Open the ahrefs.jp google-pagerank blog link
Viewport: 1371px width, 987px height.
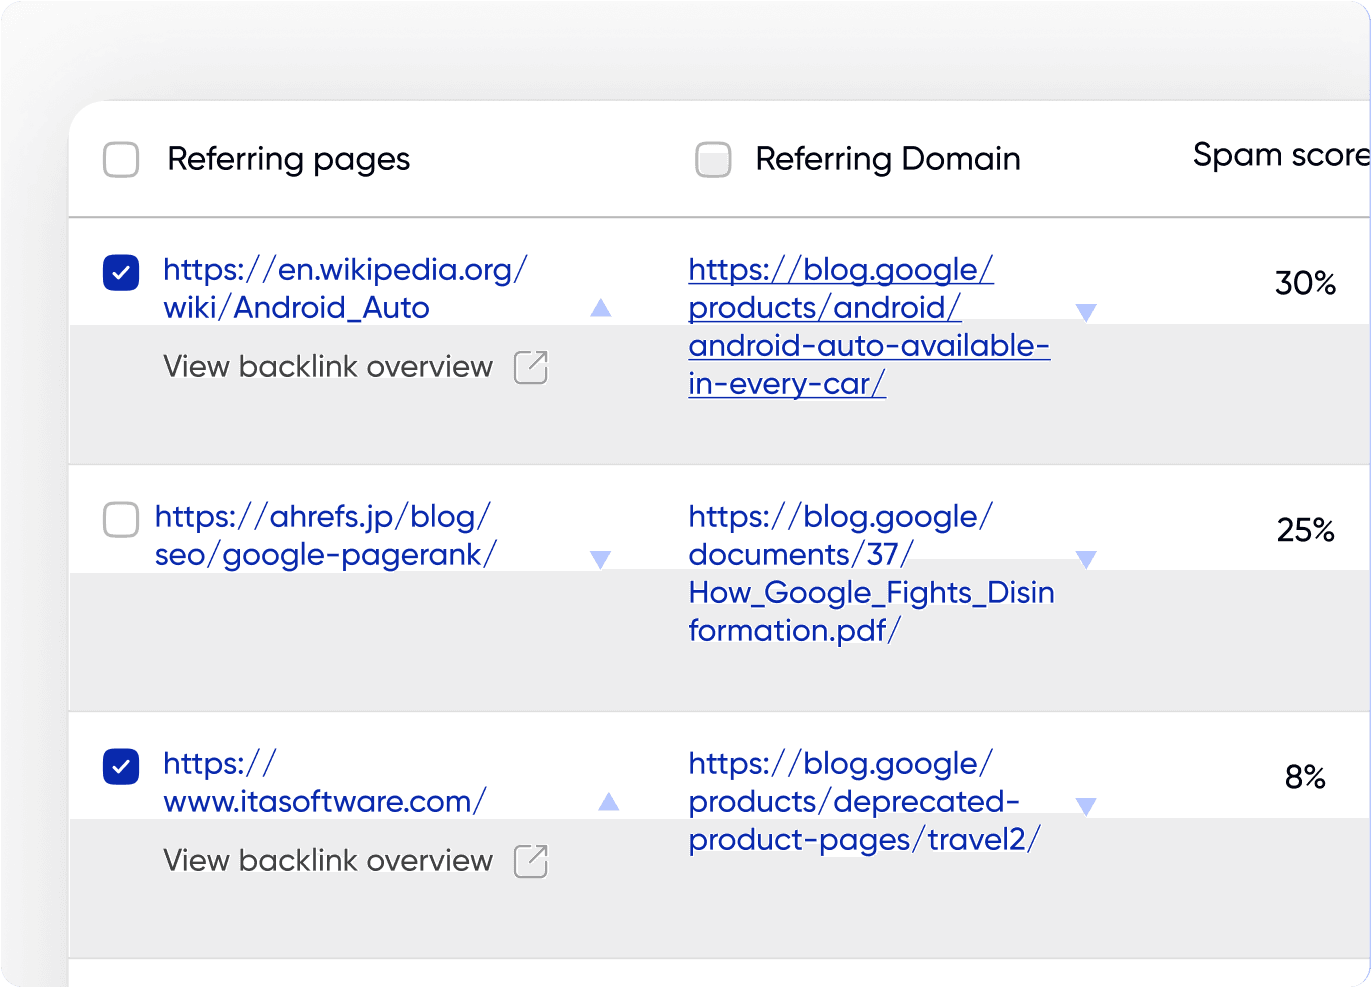324,535
